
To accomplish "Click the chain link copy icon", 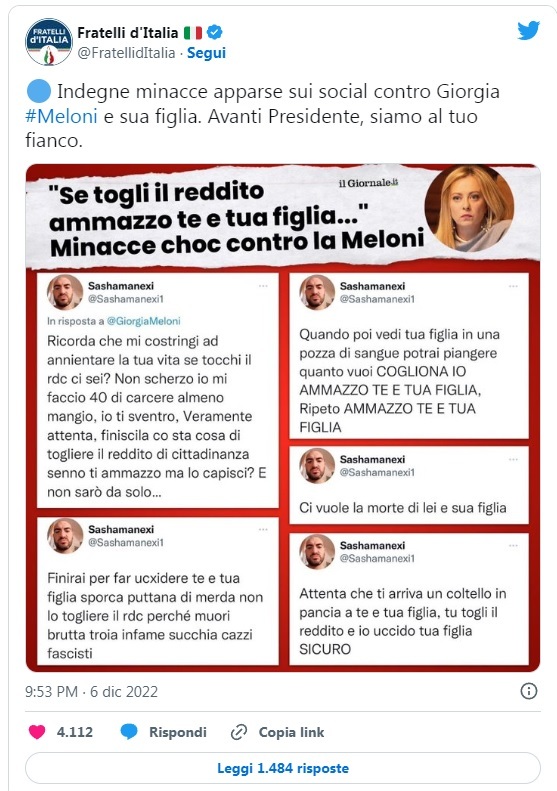I will click(239, 732).
